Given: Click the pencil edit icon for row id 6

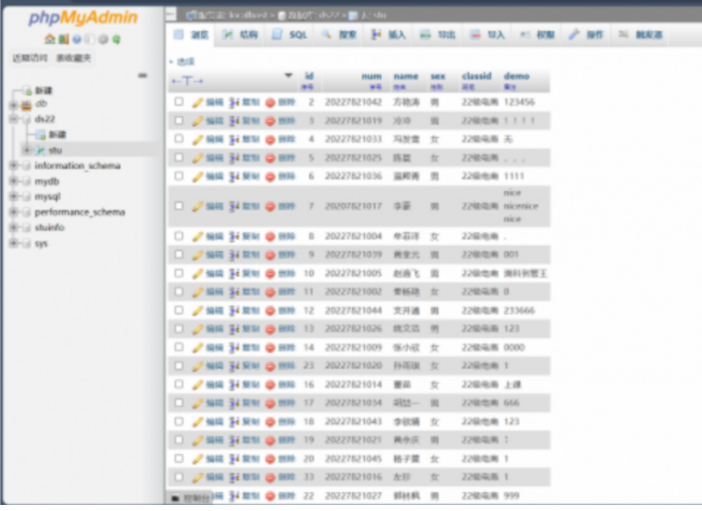Looking at the screenshot, I should pyautogui.click(x=197, y=176).
